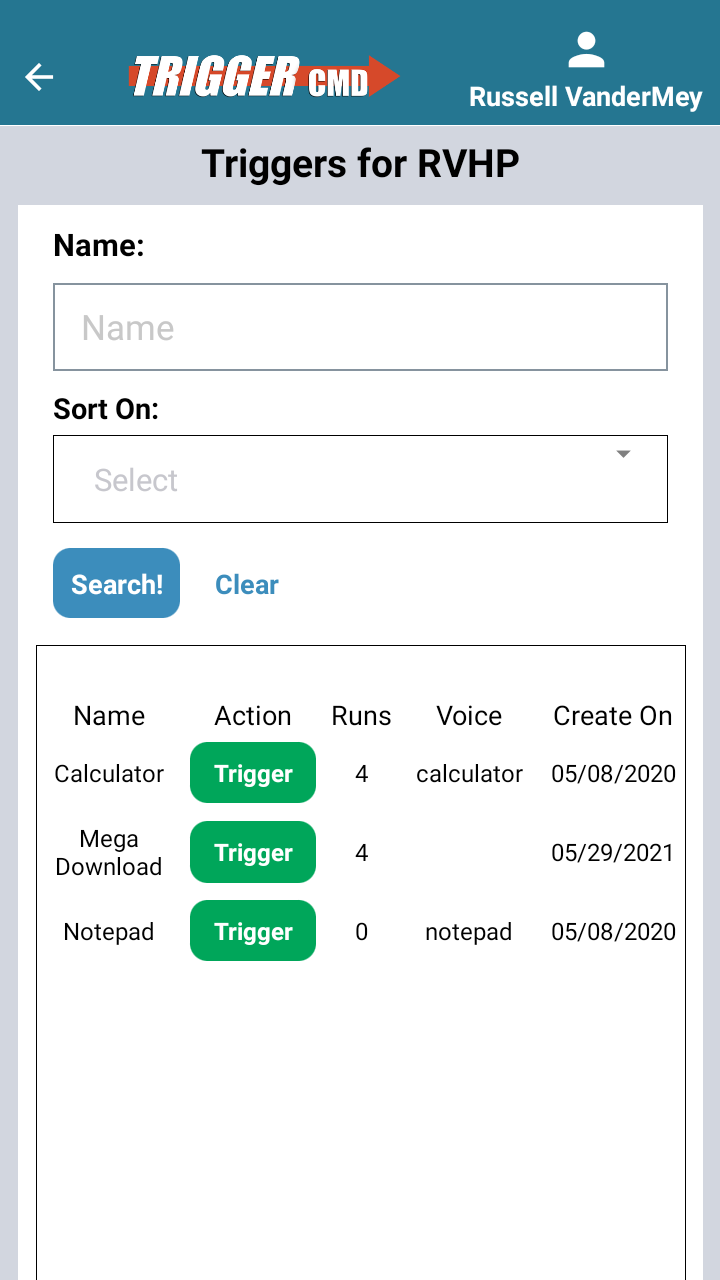The height and width of the screenshot is (1280, 720).
Task: Choose a sort option from the dropdown
Action: pyautogui.click(x=360, y=479)
